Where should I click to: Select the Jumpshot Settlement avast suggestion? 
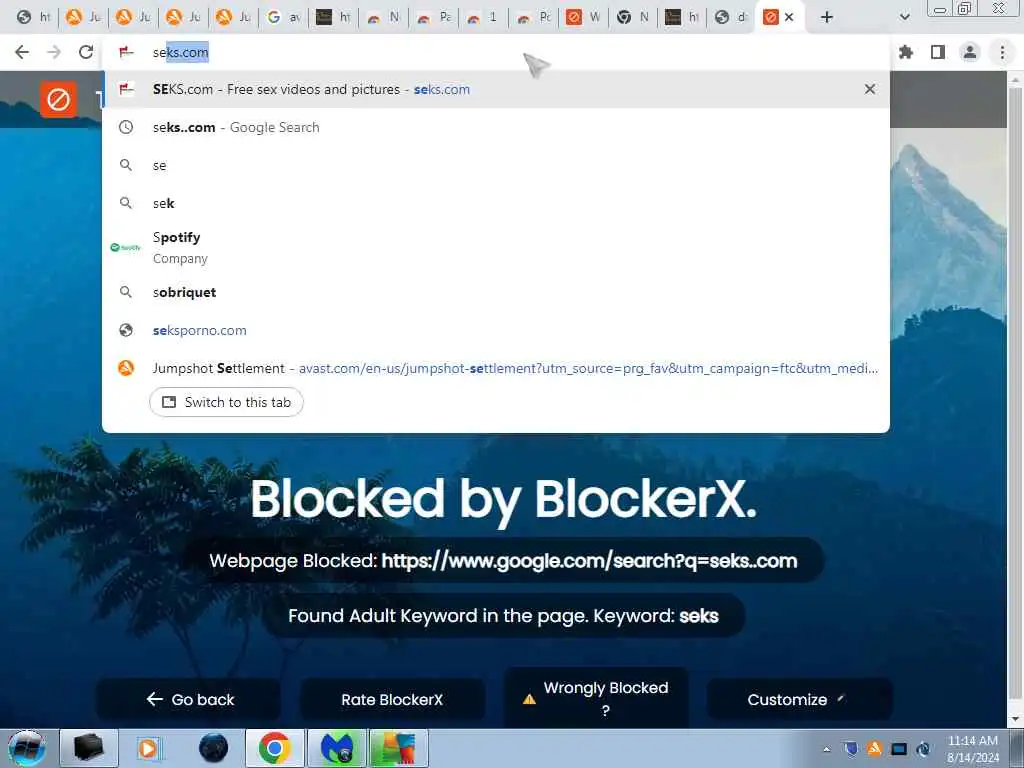496,368
